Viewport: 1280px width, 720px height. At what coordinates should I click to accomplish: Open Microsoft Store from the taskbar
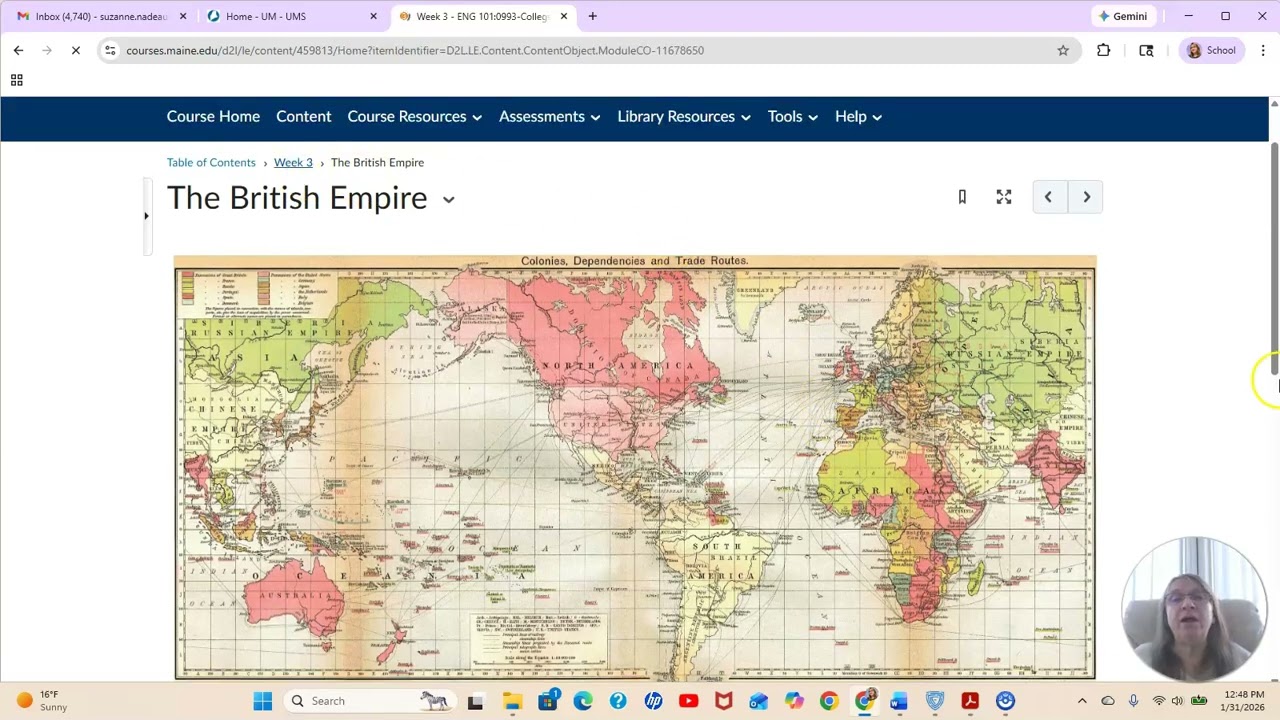pos(548,701)
